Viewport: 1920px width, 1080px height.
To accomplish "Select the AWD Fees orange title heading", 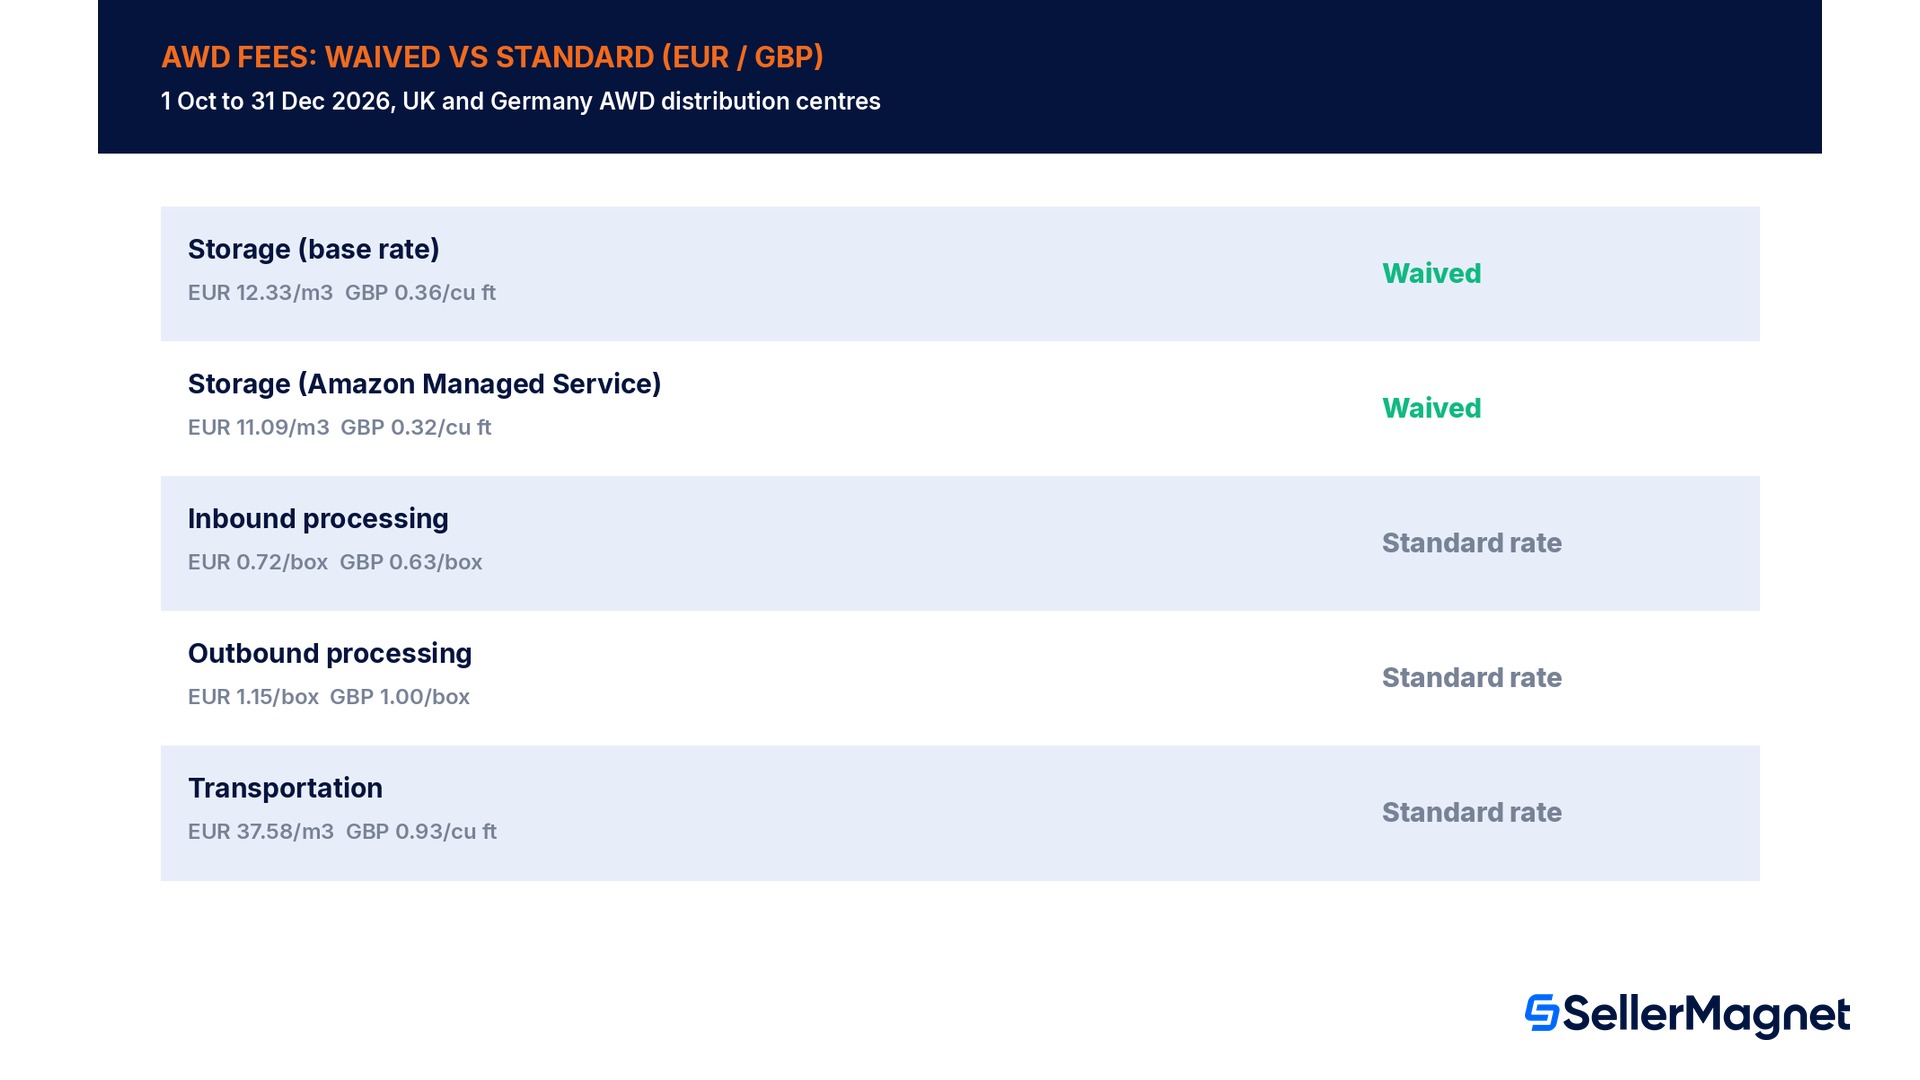I will (492, 57).
